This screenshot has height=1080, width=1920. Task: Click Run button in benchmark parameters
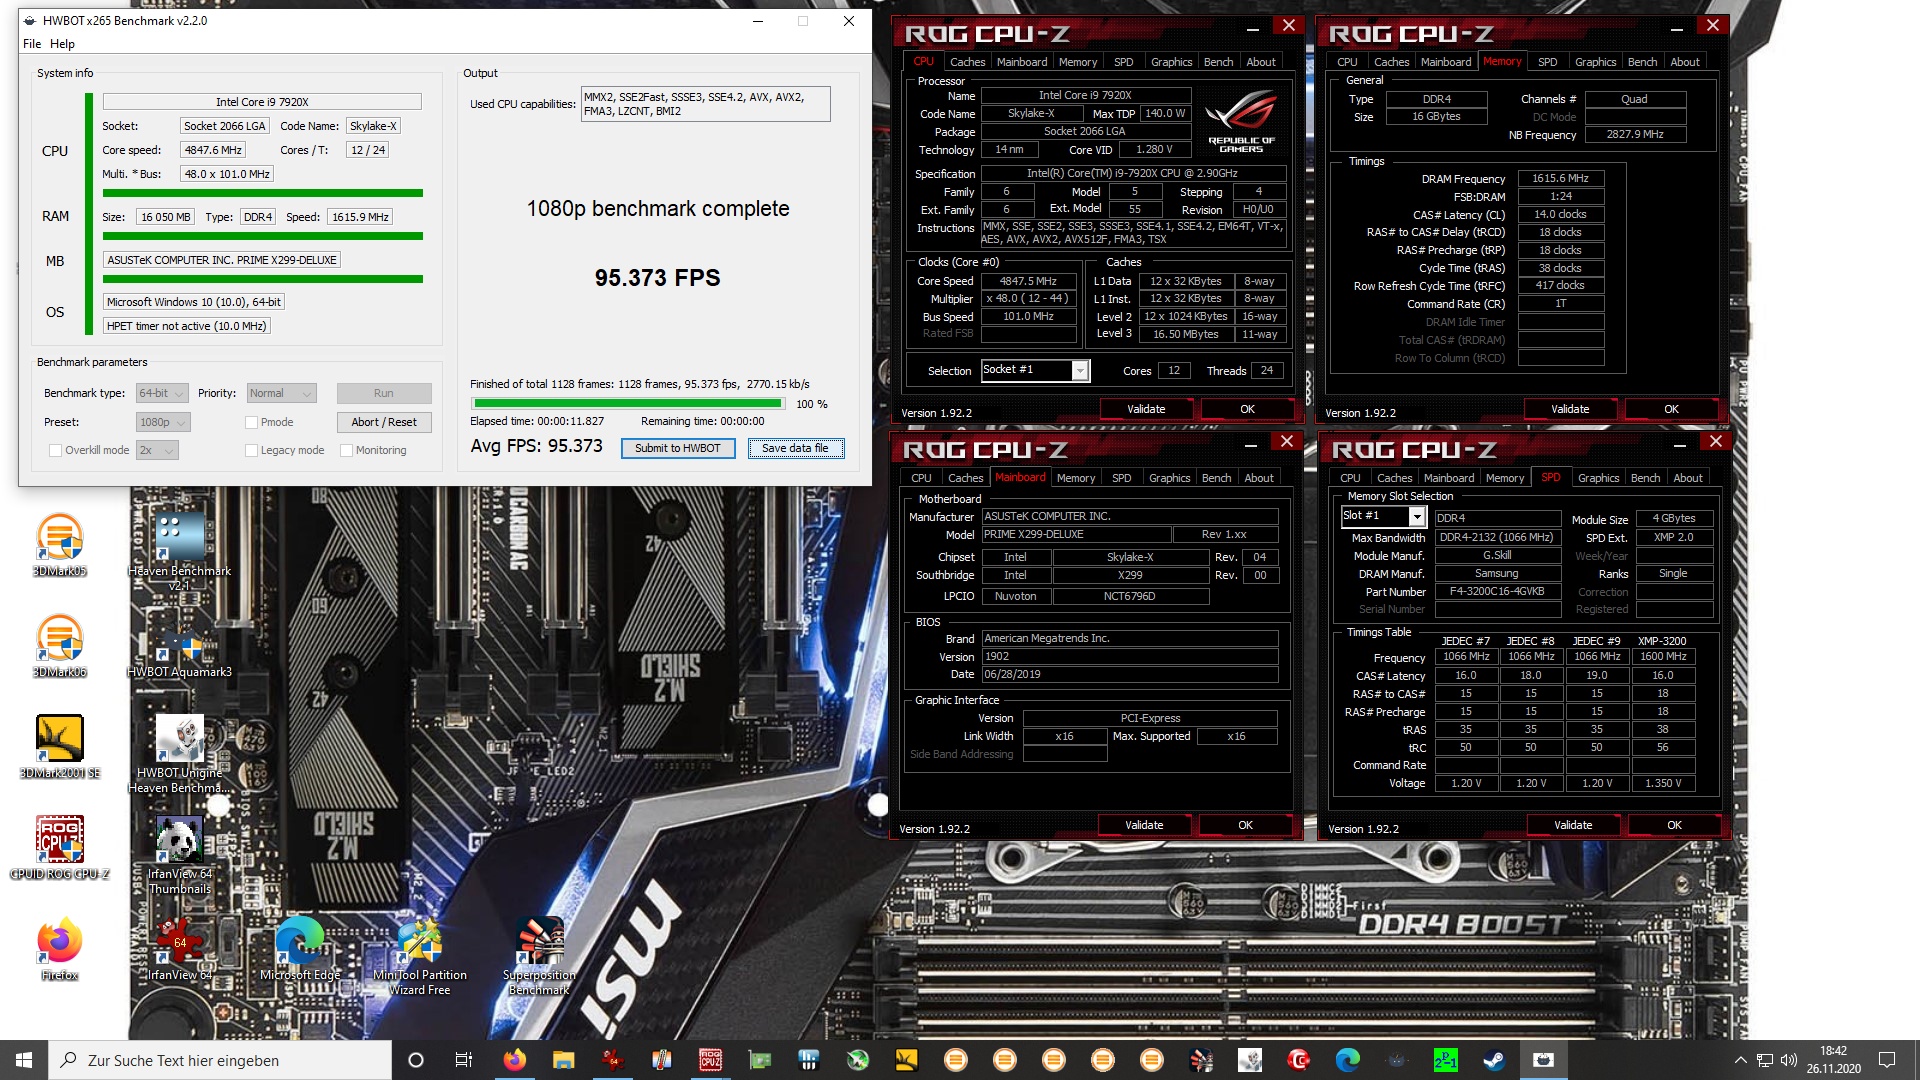(384, 393)
